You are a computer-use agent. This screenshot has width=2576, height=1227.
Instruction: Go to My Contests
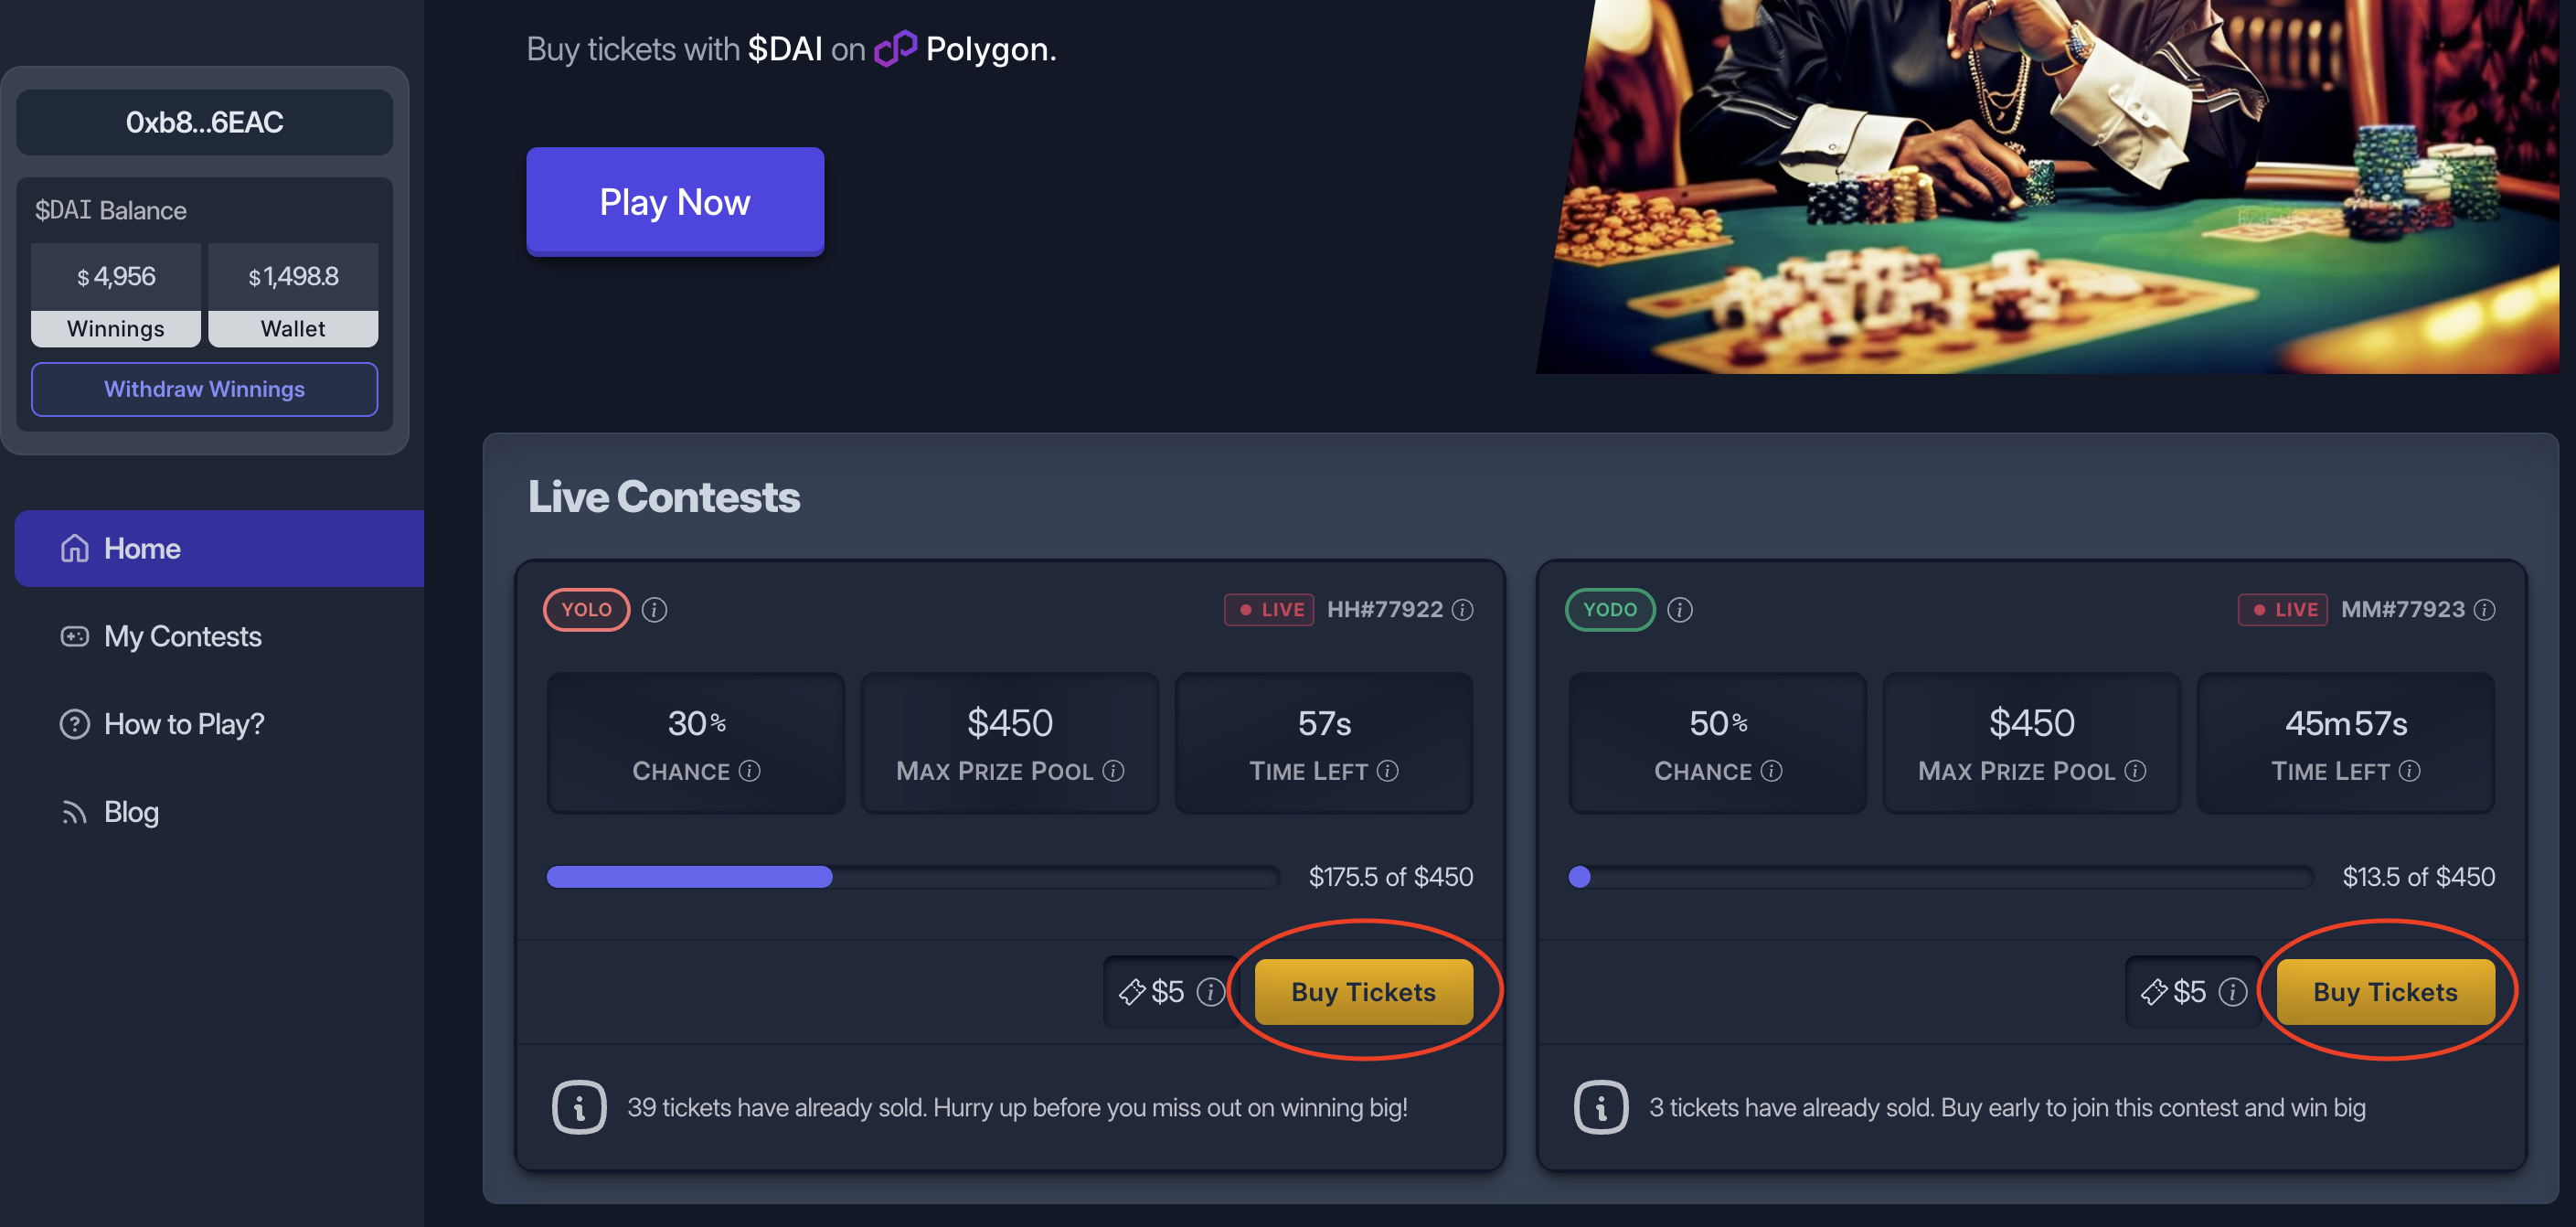(182, 637)
